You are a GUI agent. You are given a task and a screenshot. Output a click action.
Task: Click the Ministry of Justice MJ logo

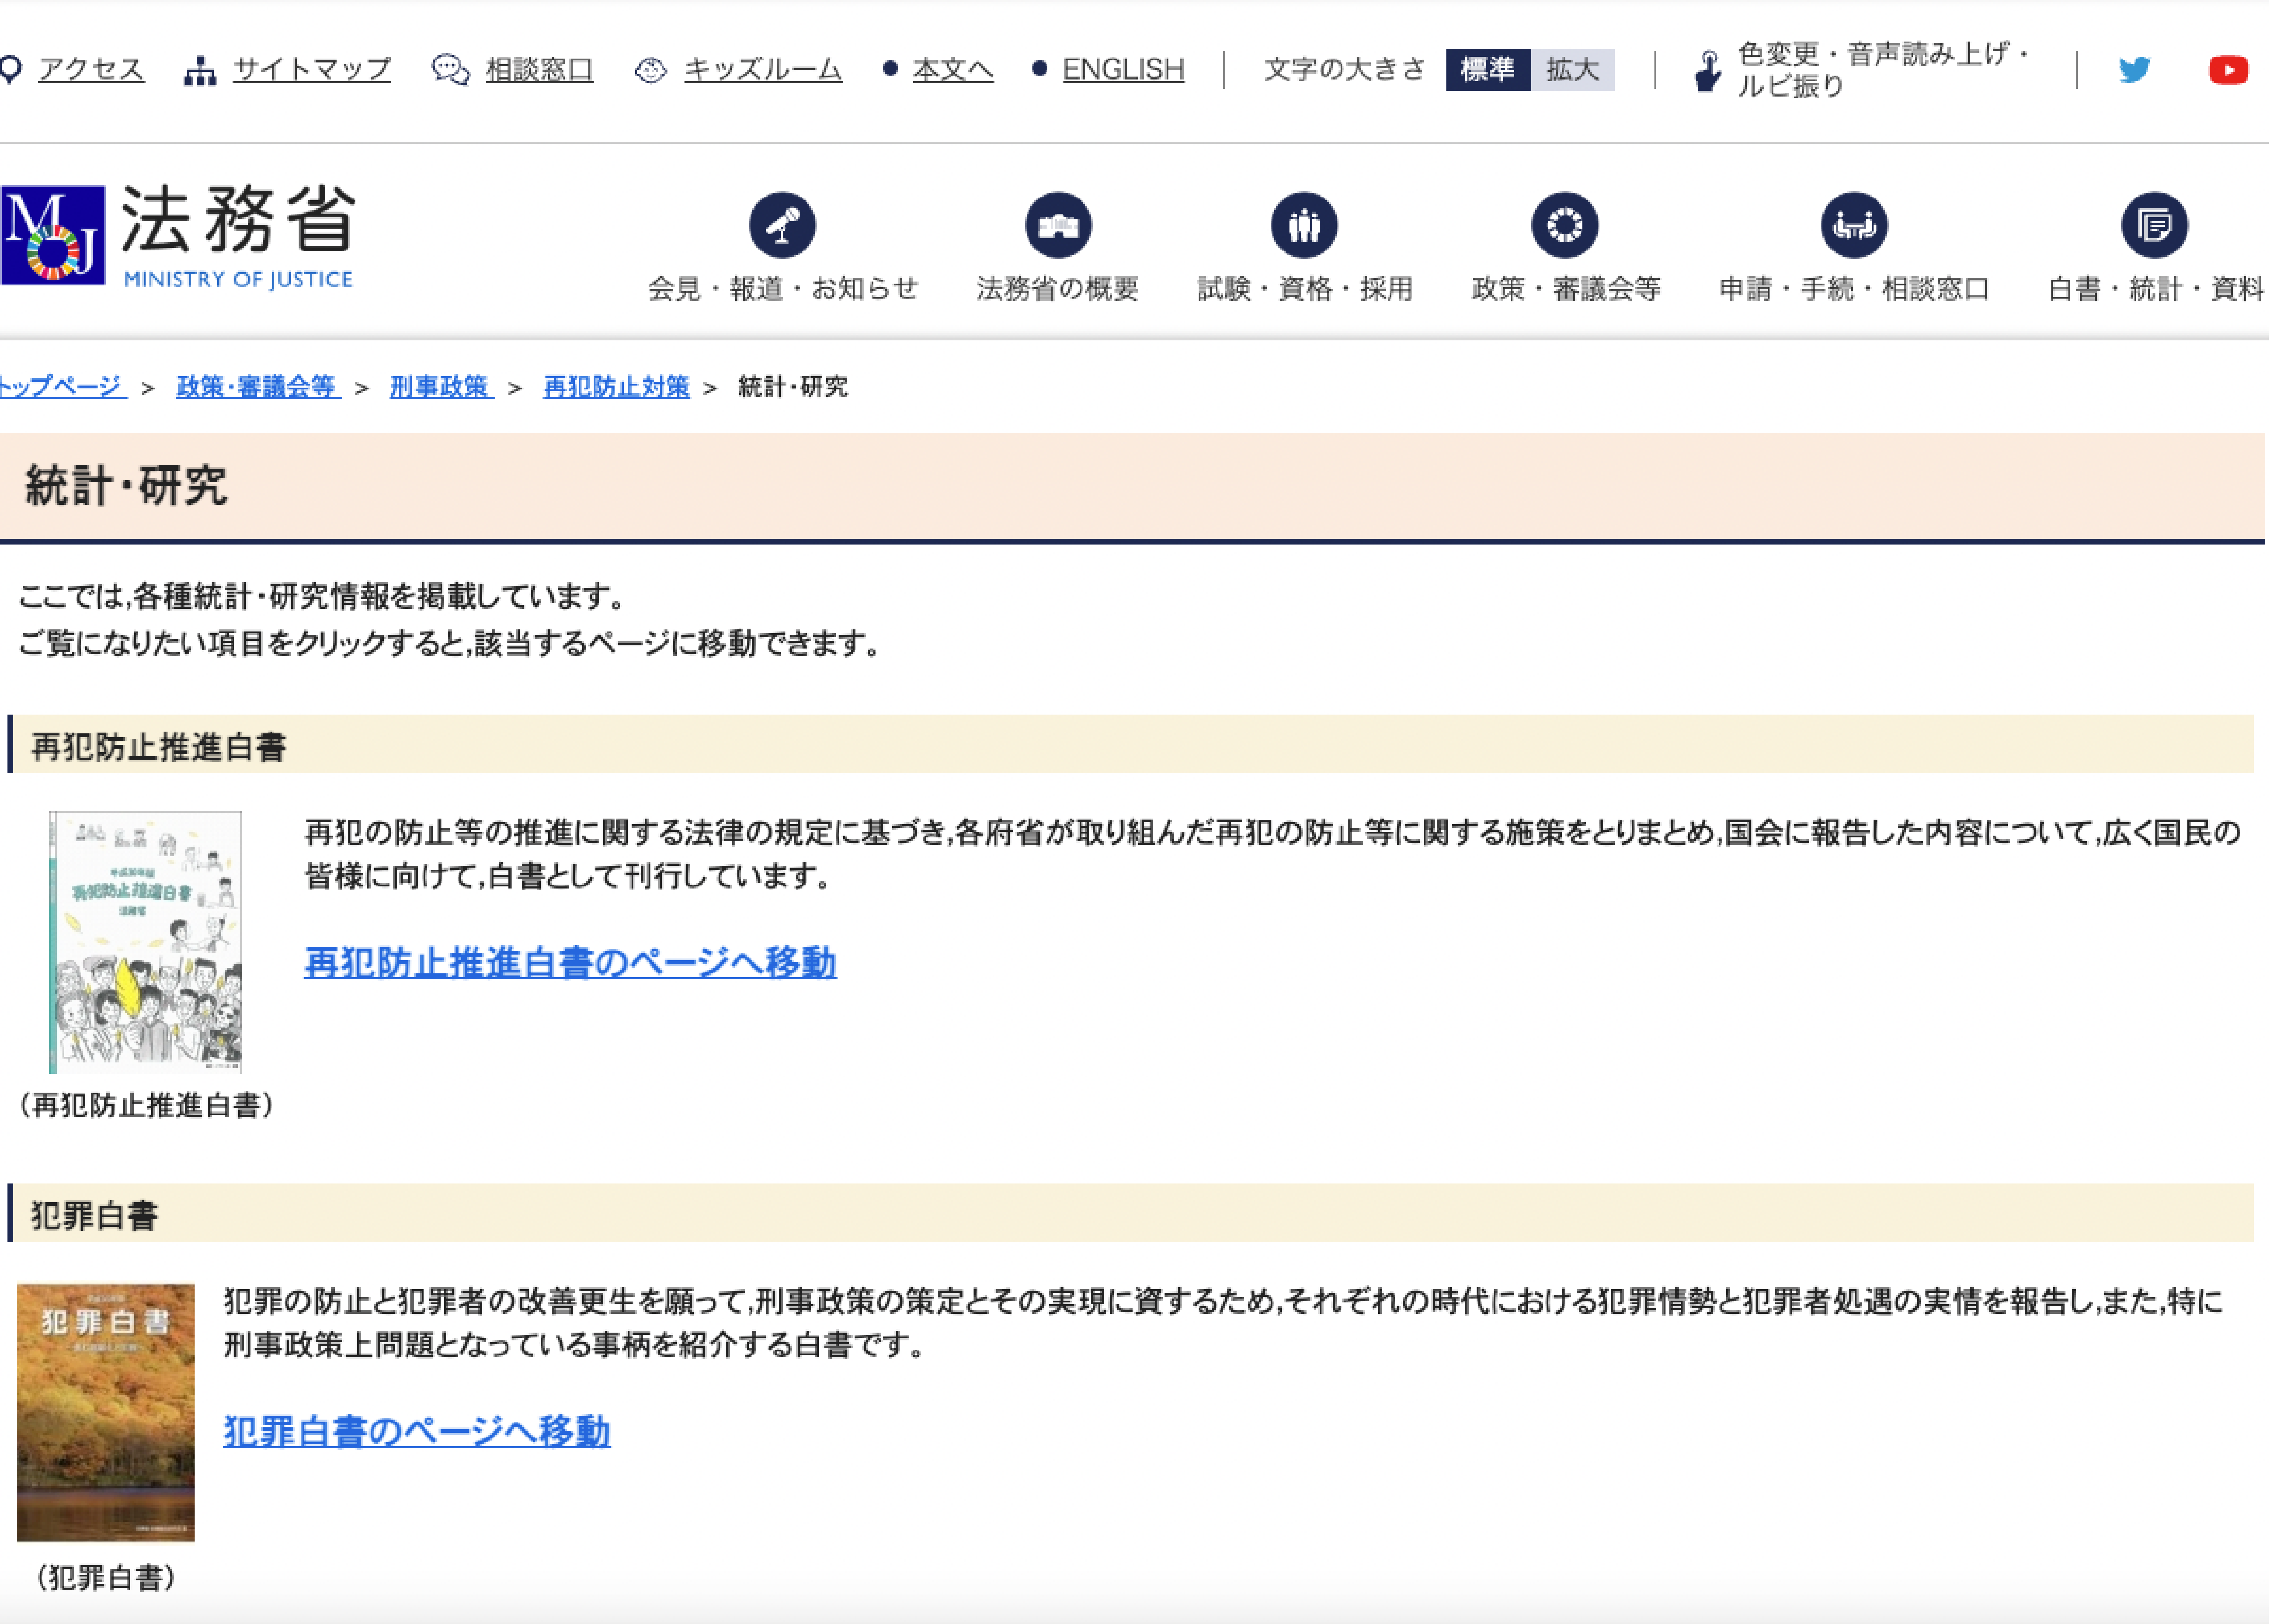tap(53, 235)
